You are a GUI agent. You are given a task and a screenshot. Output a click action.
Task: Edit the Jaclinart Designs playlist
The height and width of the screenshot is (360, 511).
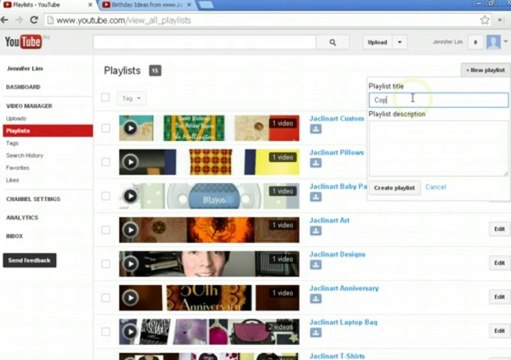pyautogui.click(x=499, y=263)
